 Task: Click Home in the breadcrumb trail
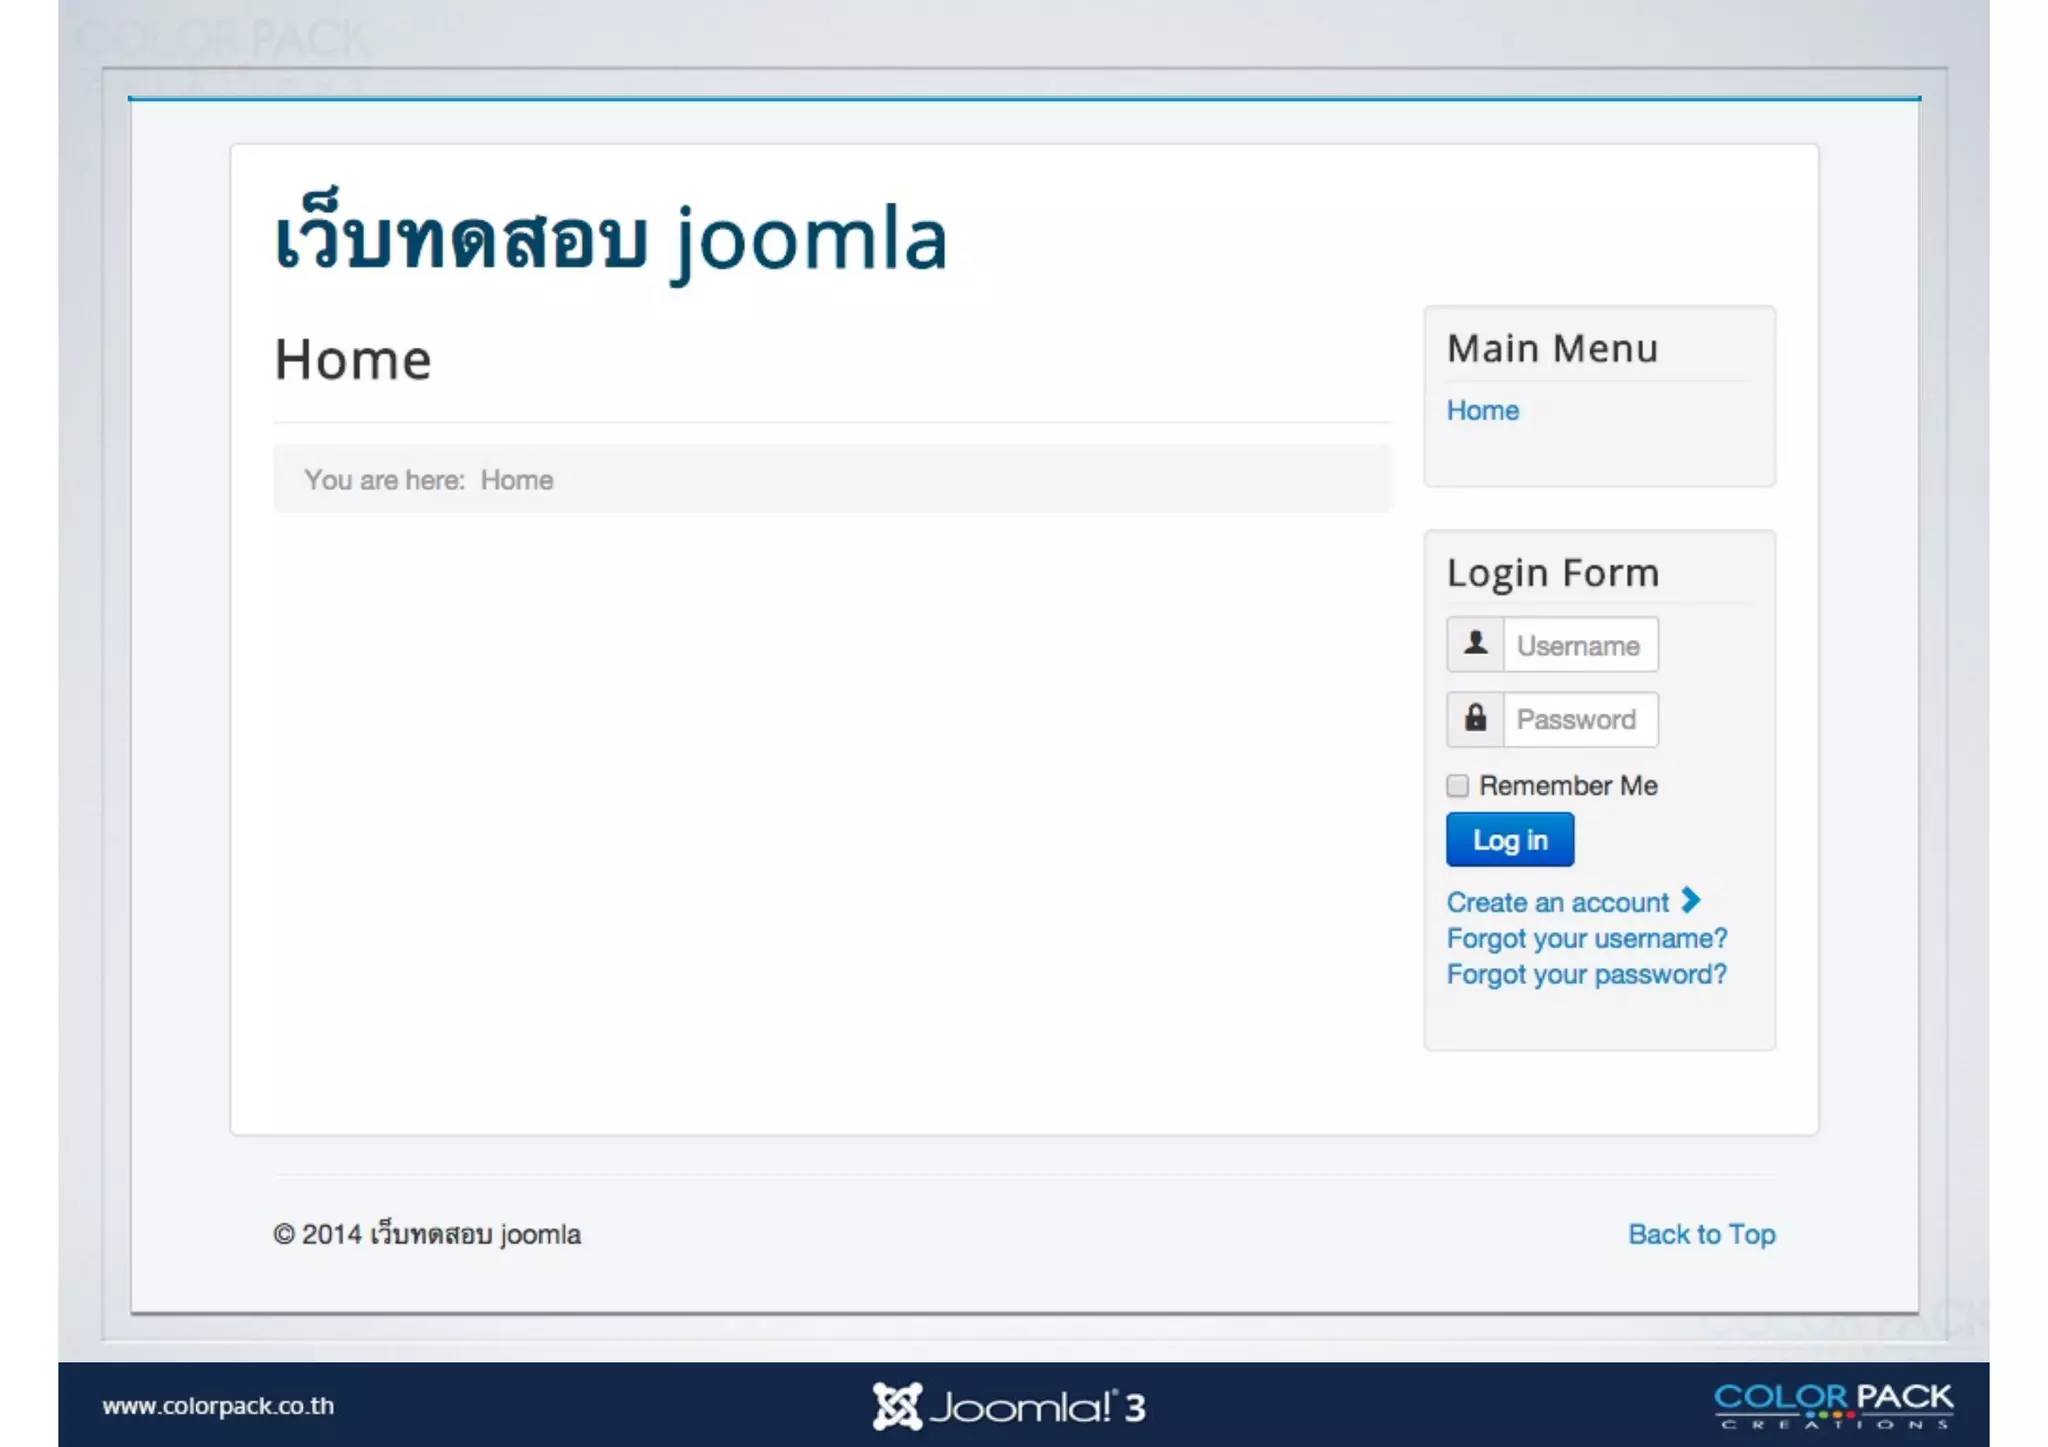(516, 480)
